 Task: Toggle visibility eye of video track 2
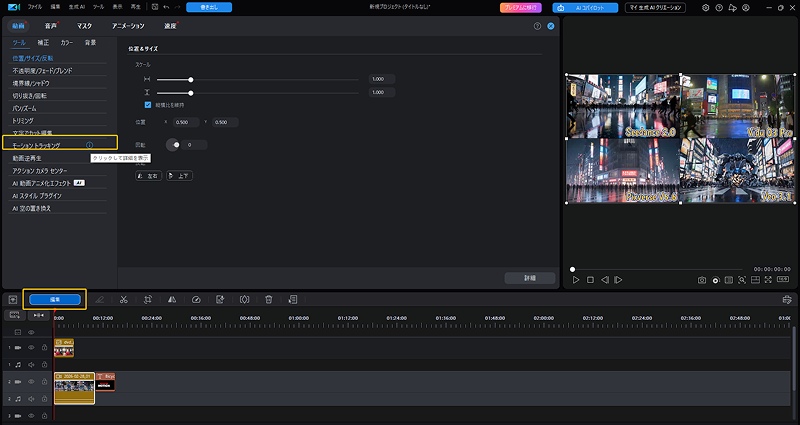point(31,382)
